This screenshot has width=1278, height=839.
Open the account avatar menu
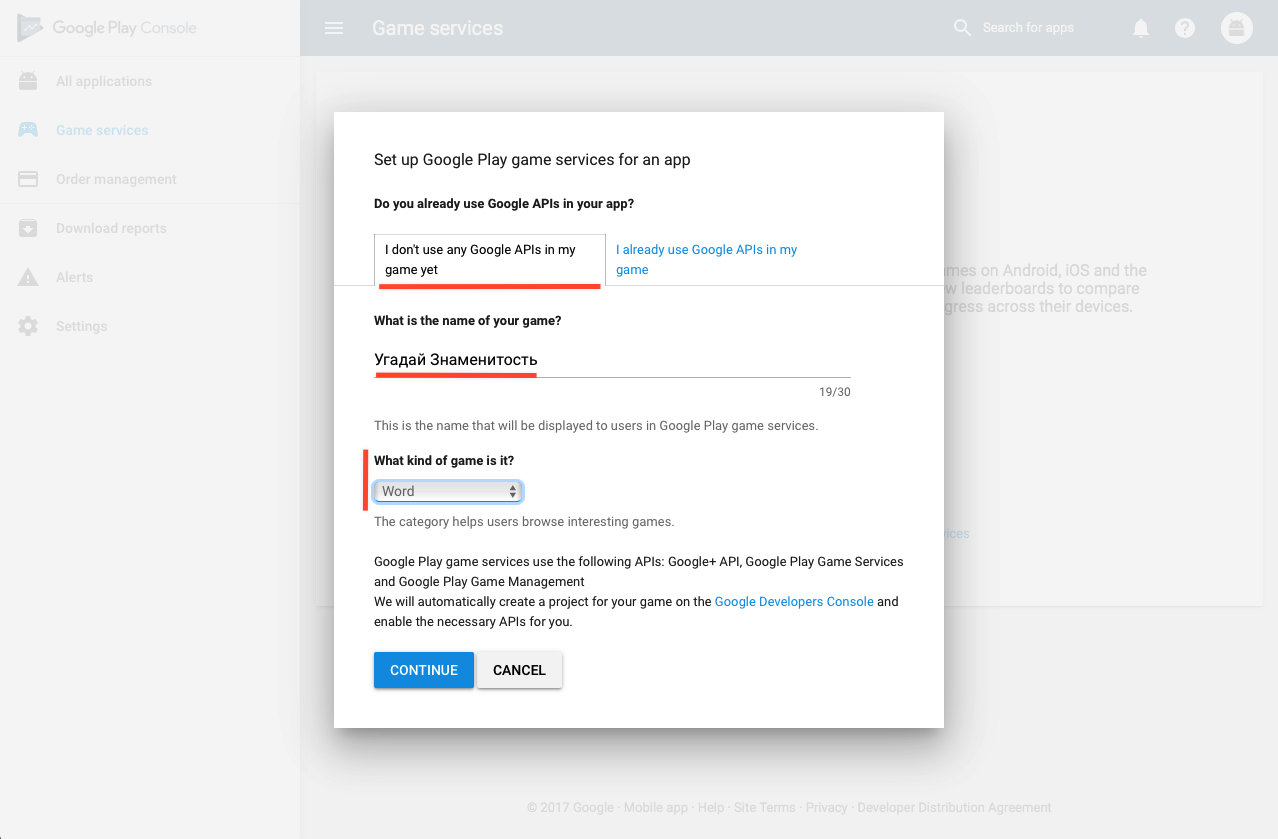pyautogui.click(x=1237, y=28)
